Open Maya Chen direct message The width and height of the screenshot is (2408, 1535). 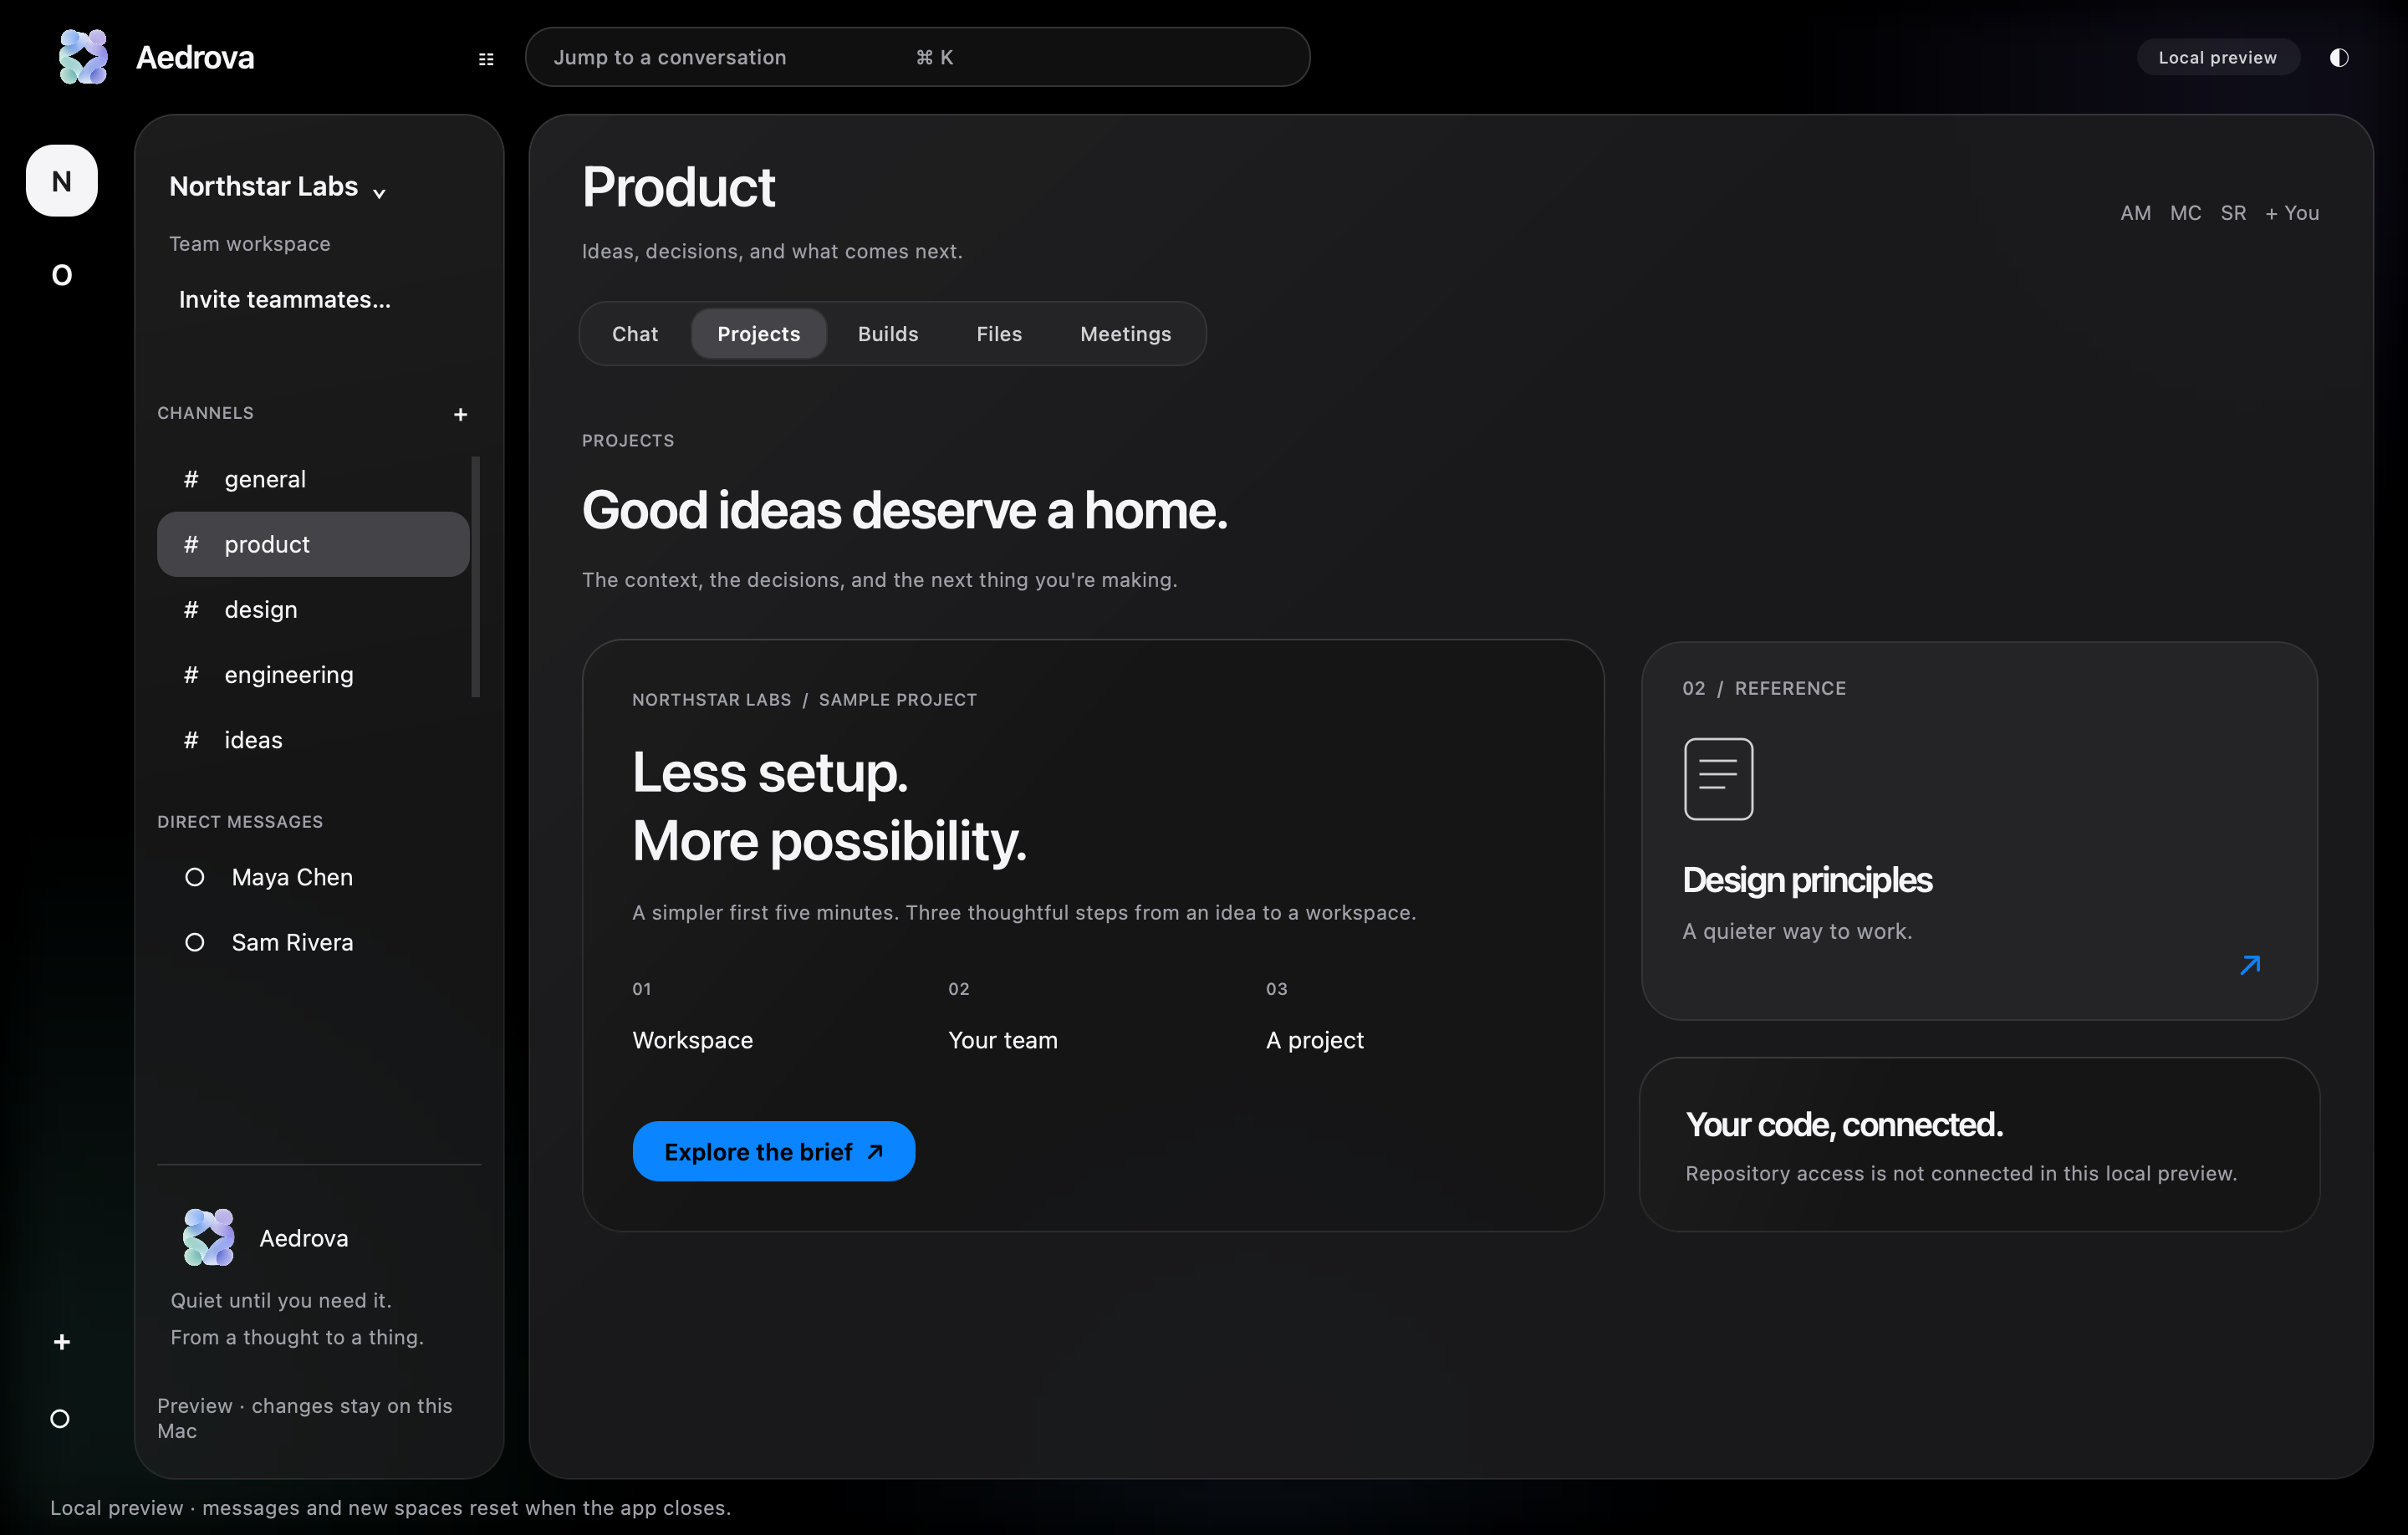313,877
